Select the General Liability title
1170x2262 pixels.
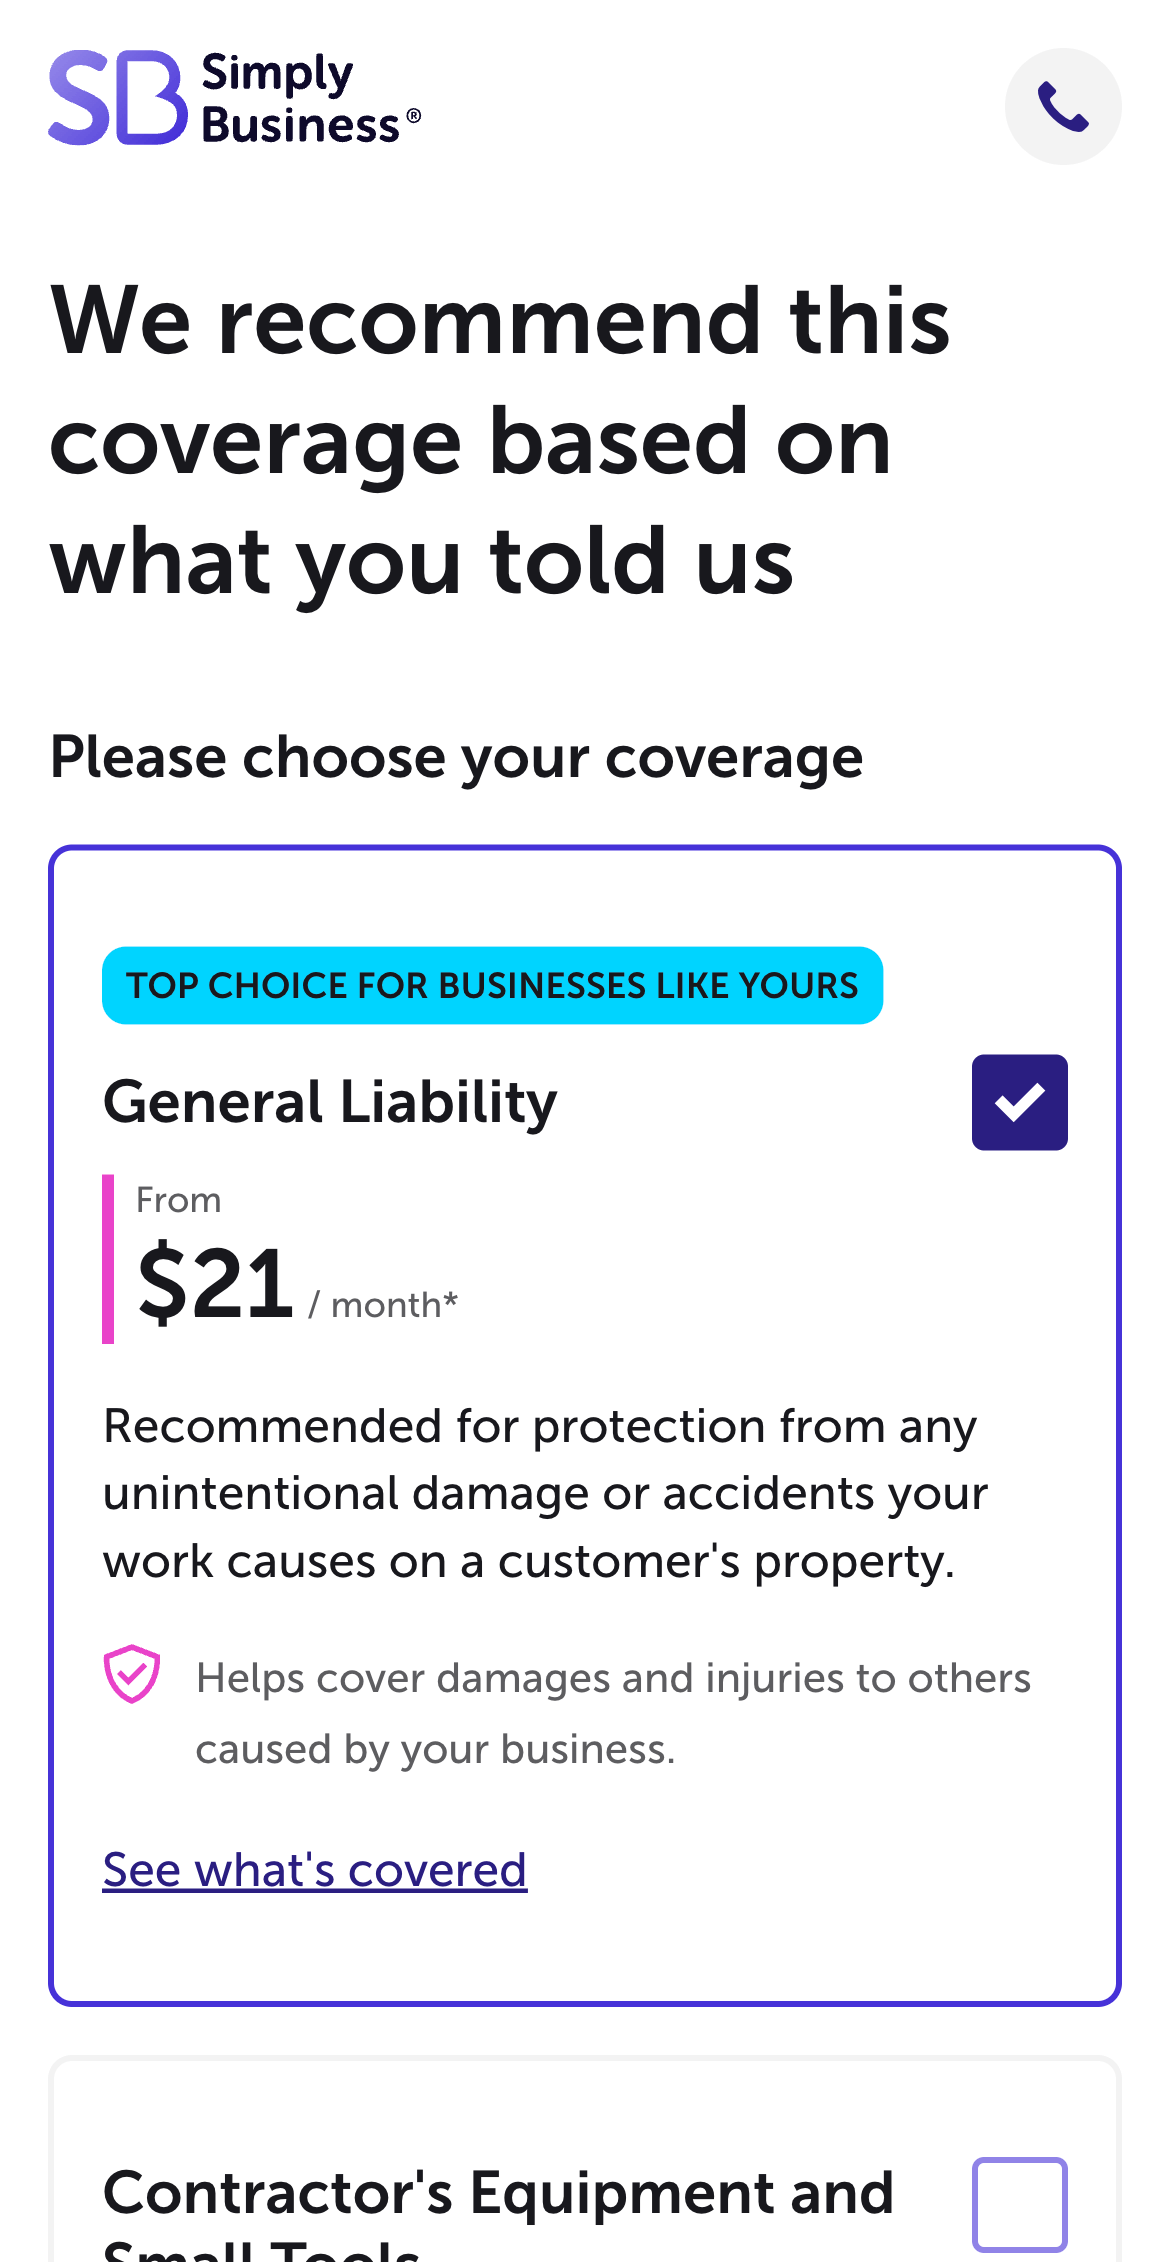pyautogui.click(x=330, y=1102)
